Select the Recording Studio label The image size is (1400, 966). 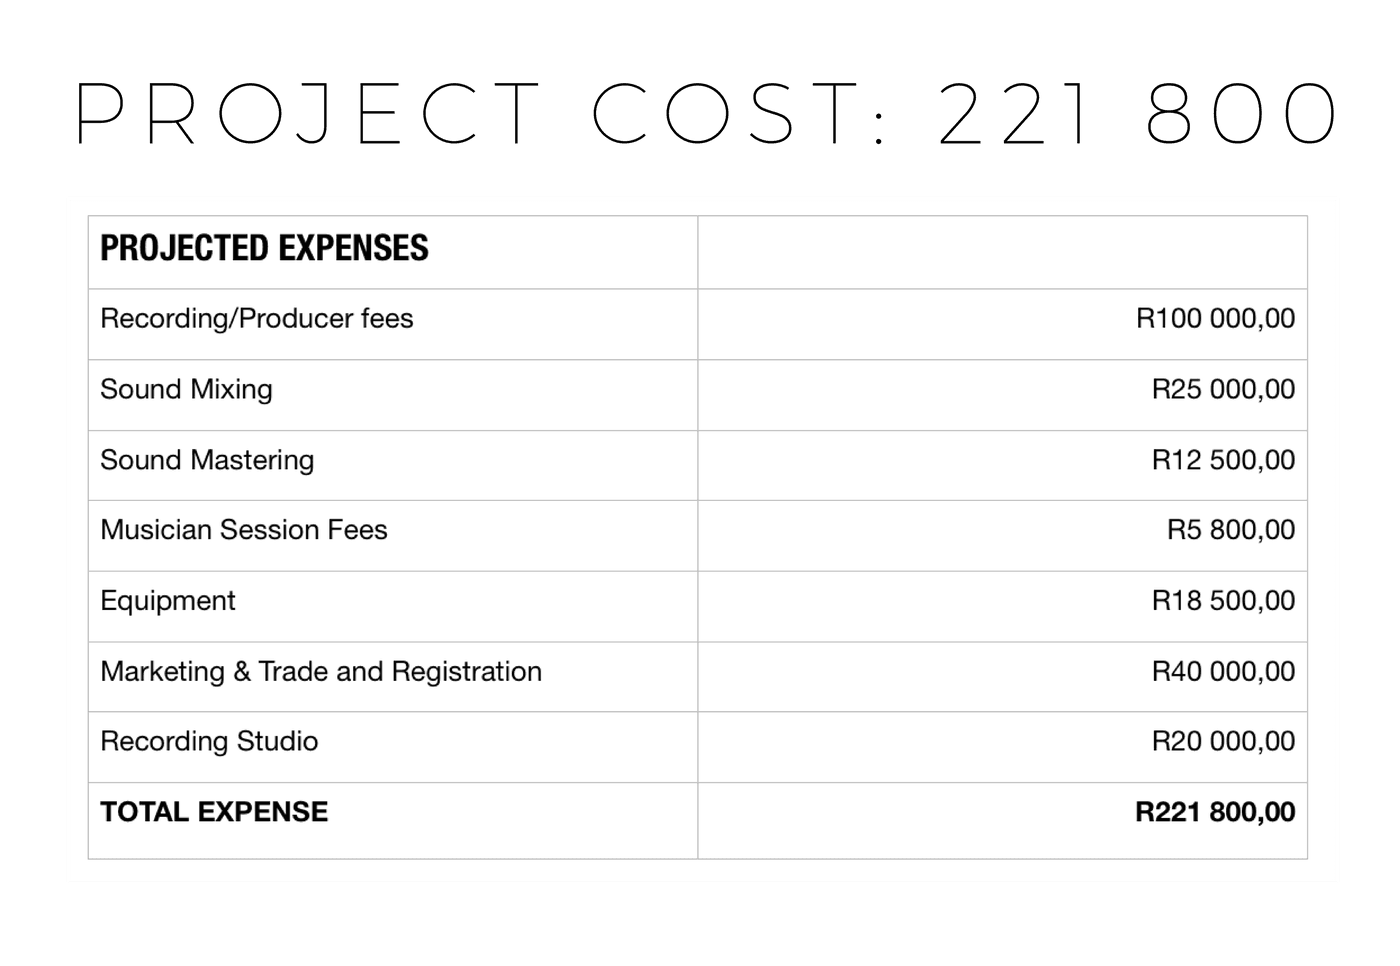(209, 741)
